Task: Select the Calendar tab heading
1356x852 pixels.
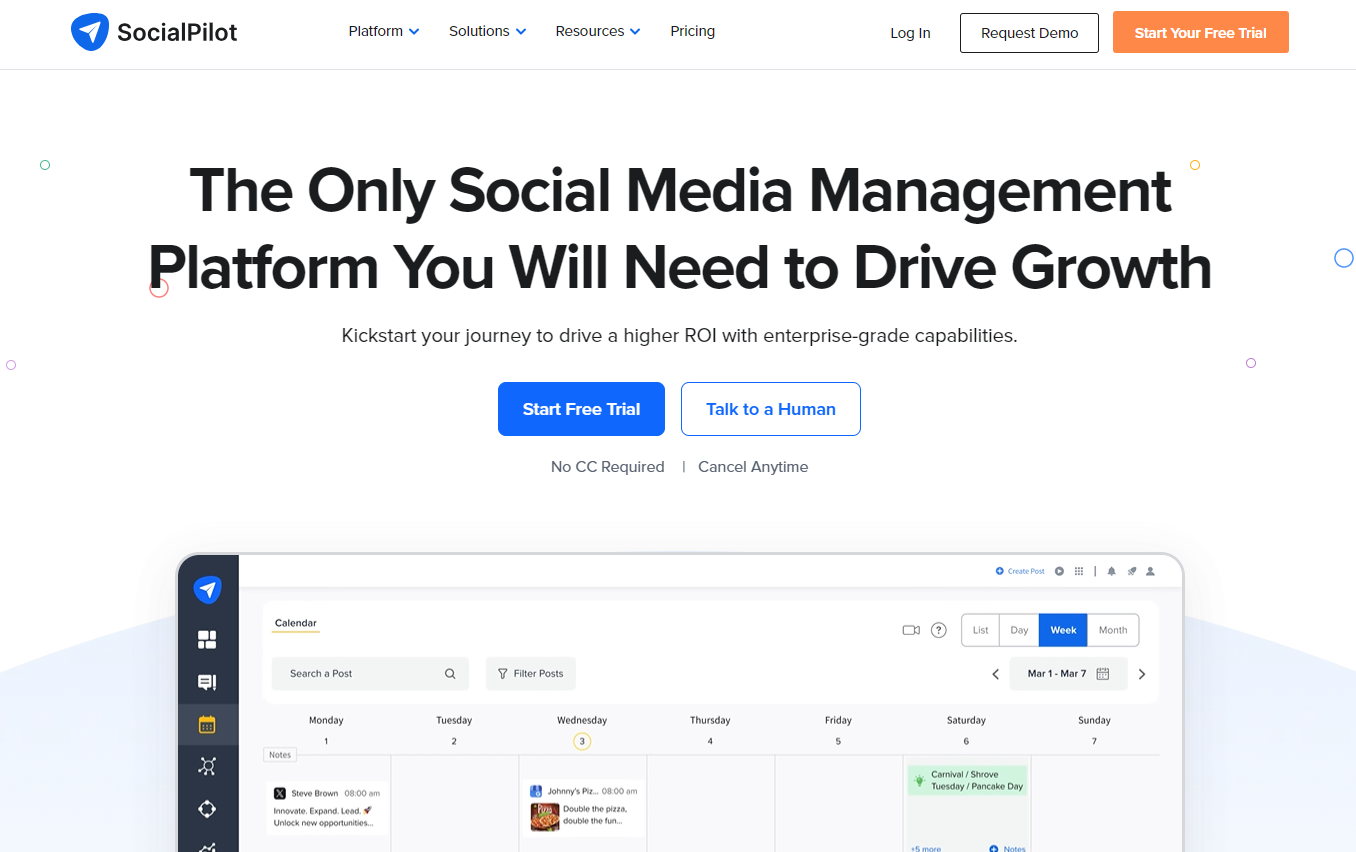Action: 296,624
